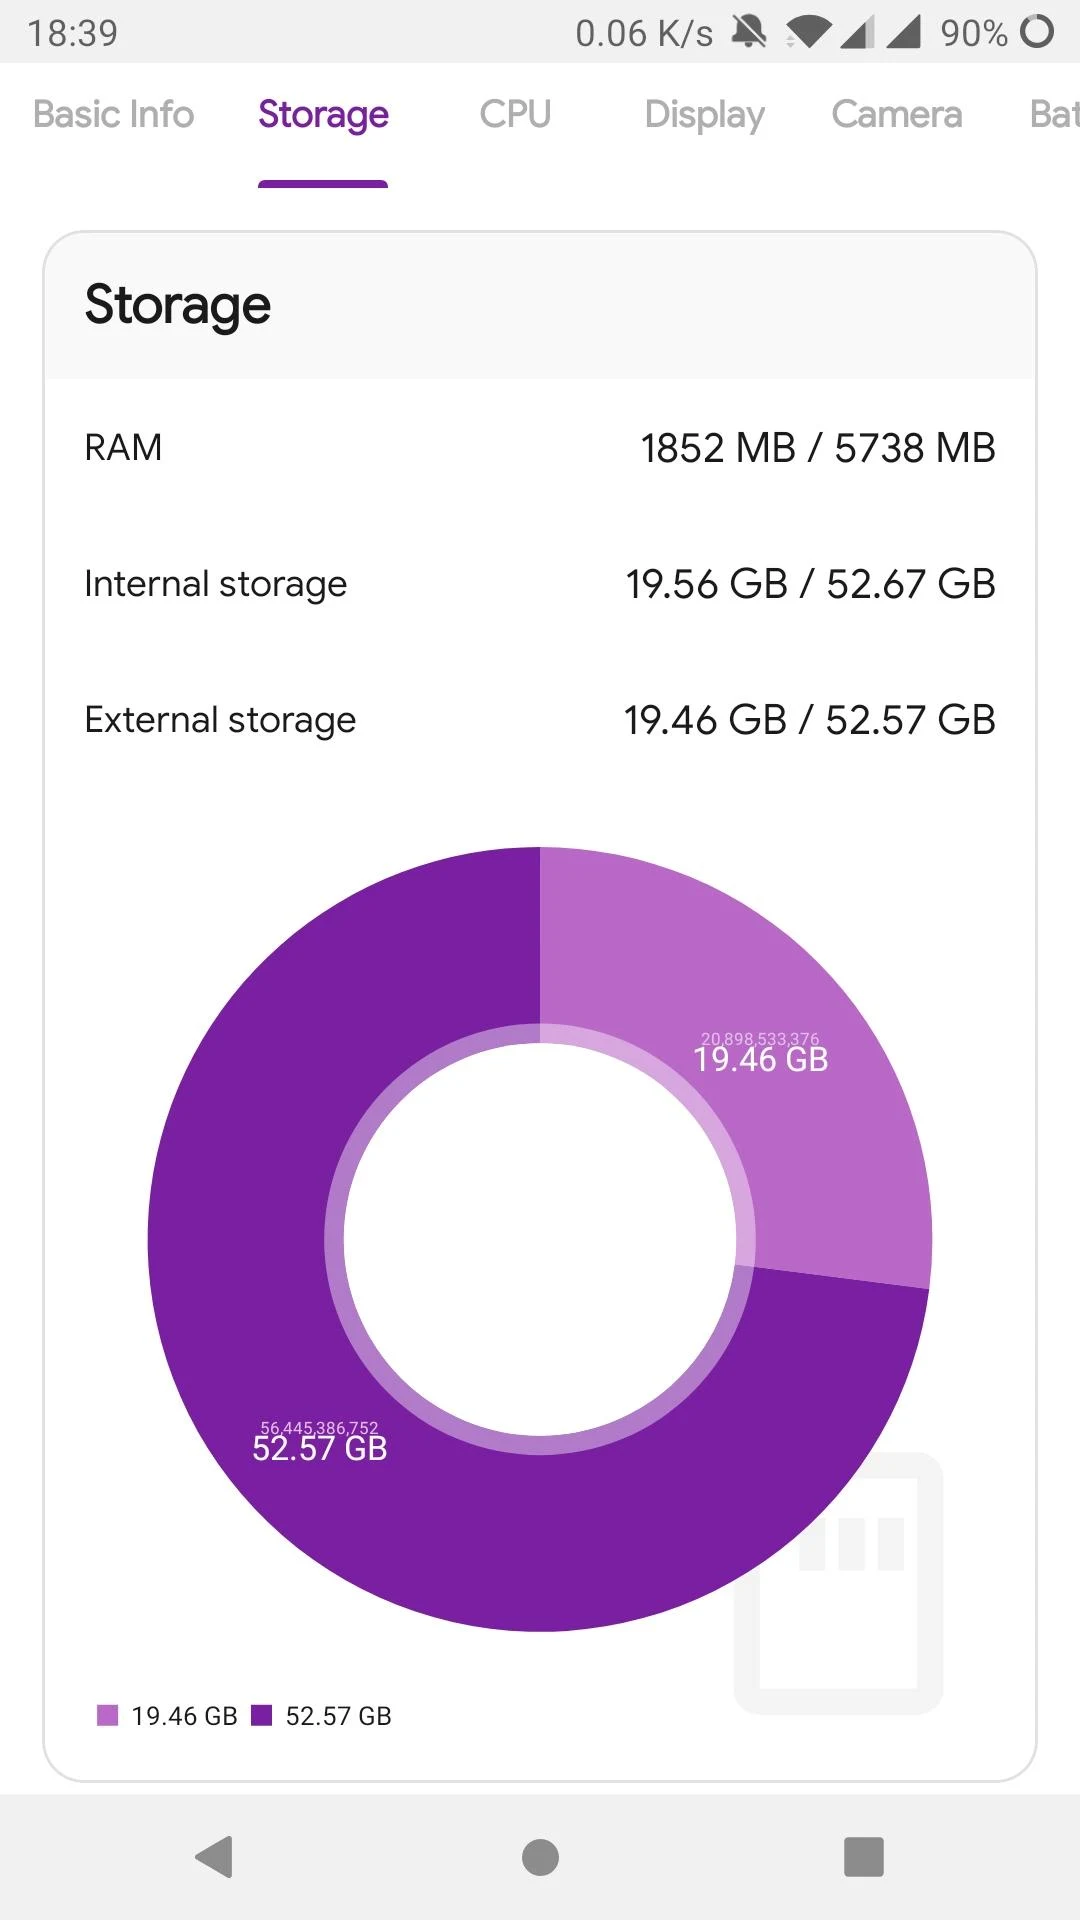Open the CPU tab
This screenshot has height=1920, width=1080.
(515, 114)
